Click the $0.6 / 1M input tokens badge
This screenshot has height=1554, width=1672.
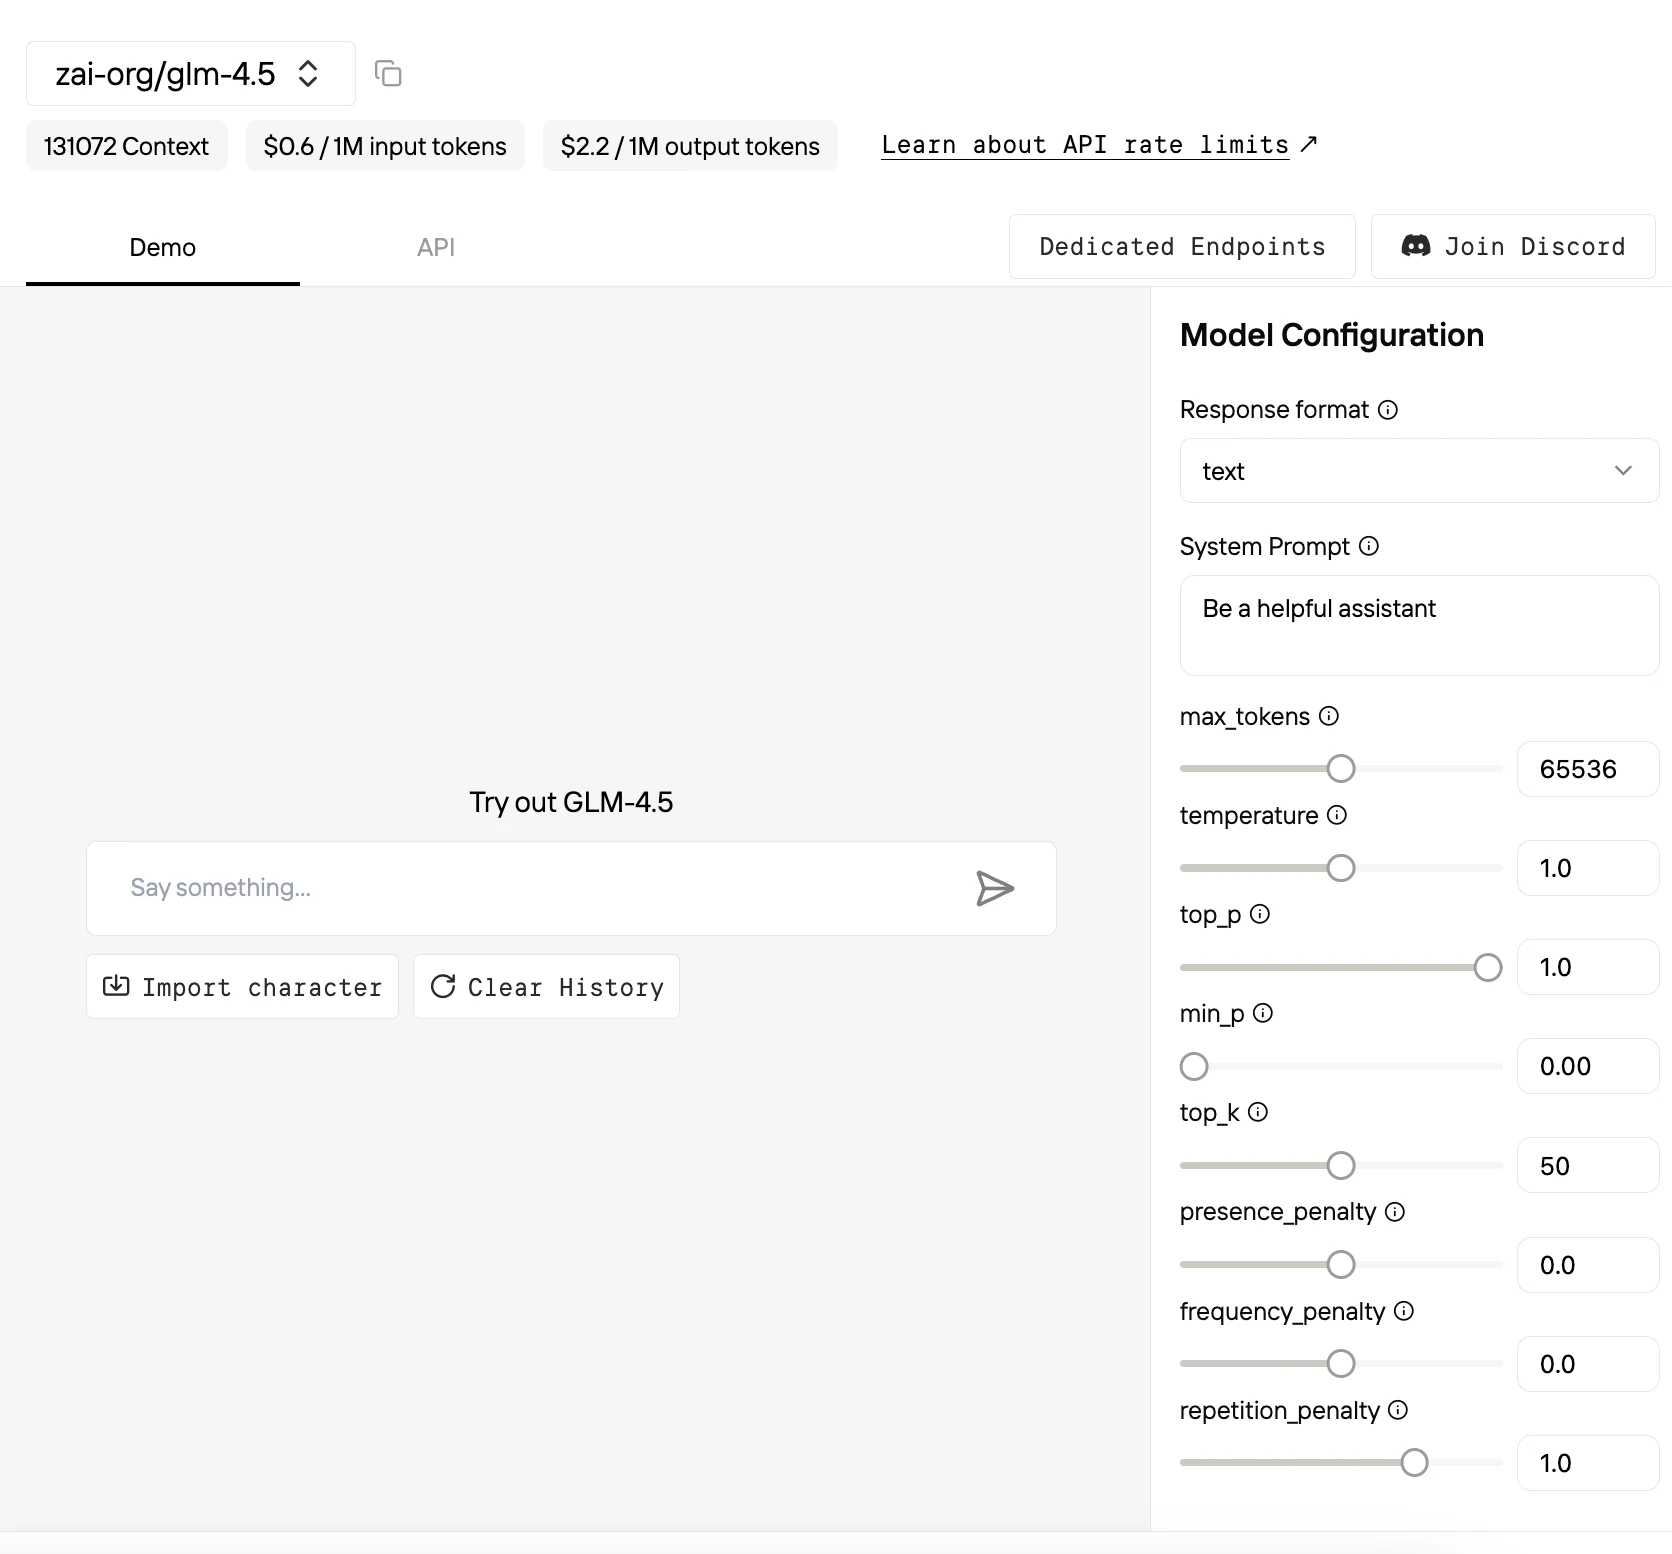[385, 146]
